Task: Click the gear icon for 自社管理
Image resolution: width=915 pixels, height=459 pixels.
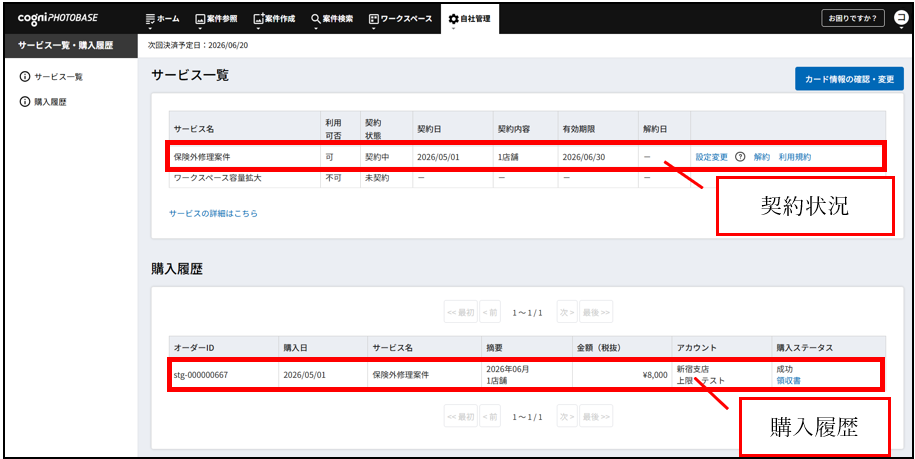Action: 453,19
